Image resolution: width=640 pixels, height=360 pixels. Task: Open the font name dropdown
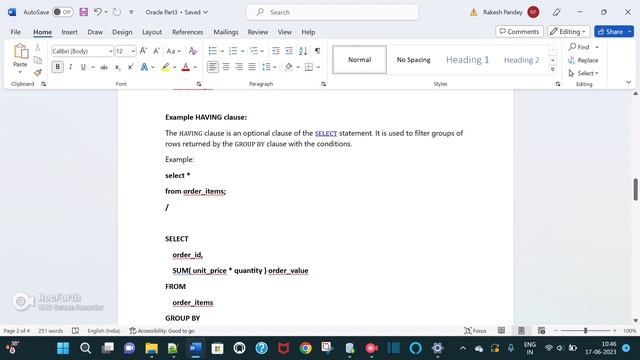pyautogui.click(x=111, y=51)
